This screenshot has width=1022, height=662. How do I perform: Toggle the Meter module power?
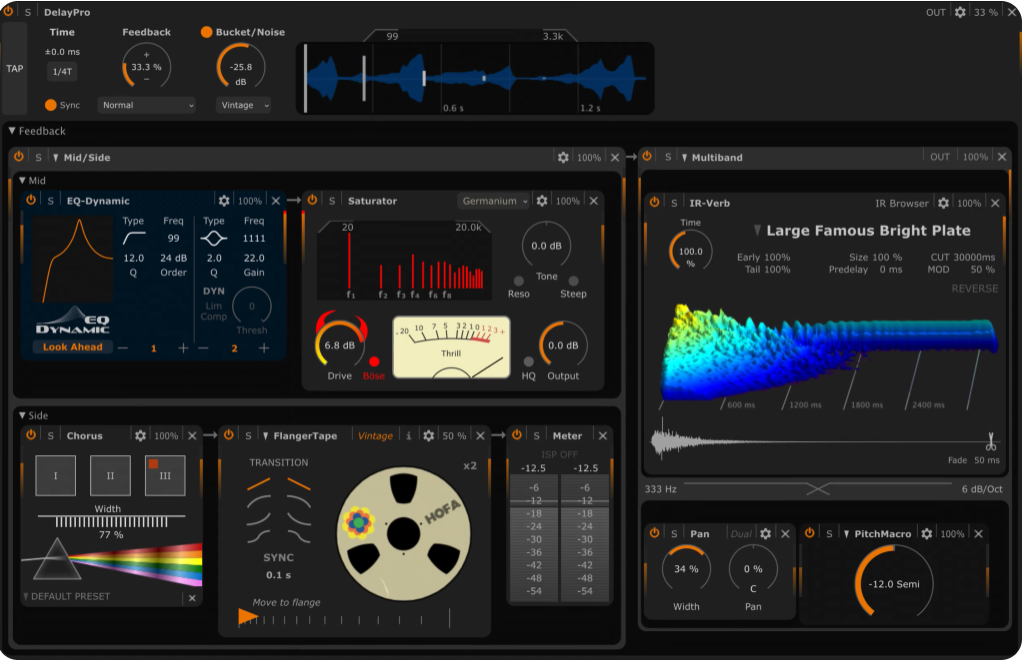tap(517, 435)
